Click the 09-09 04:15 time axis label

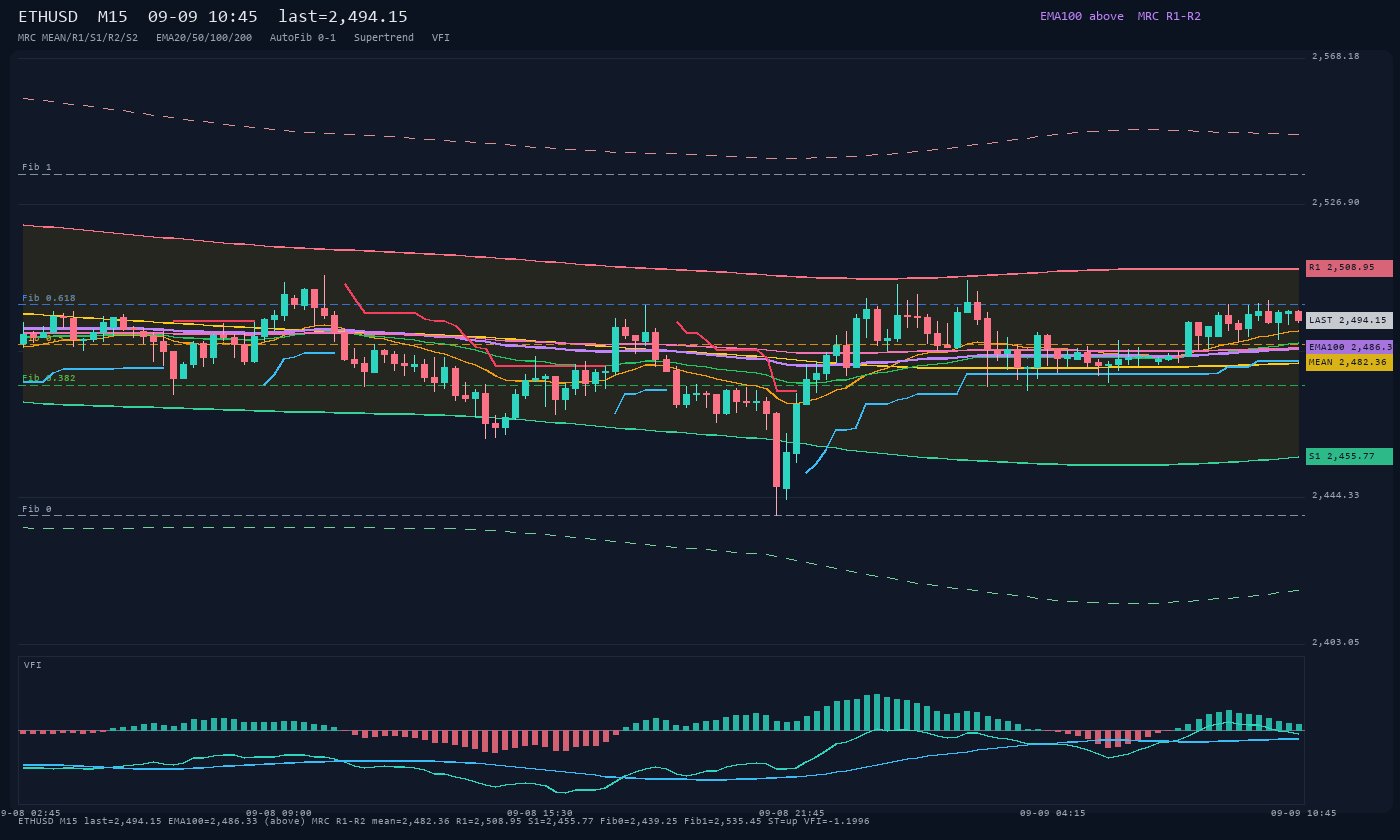click(x=1052, y=813)
